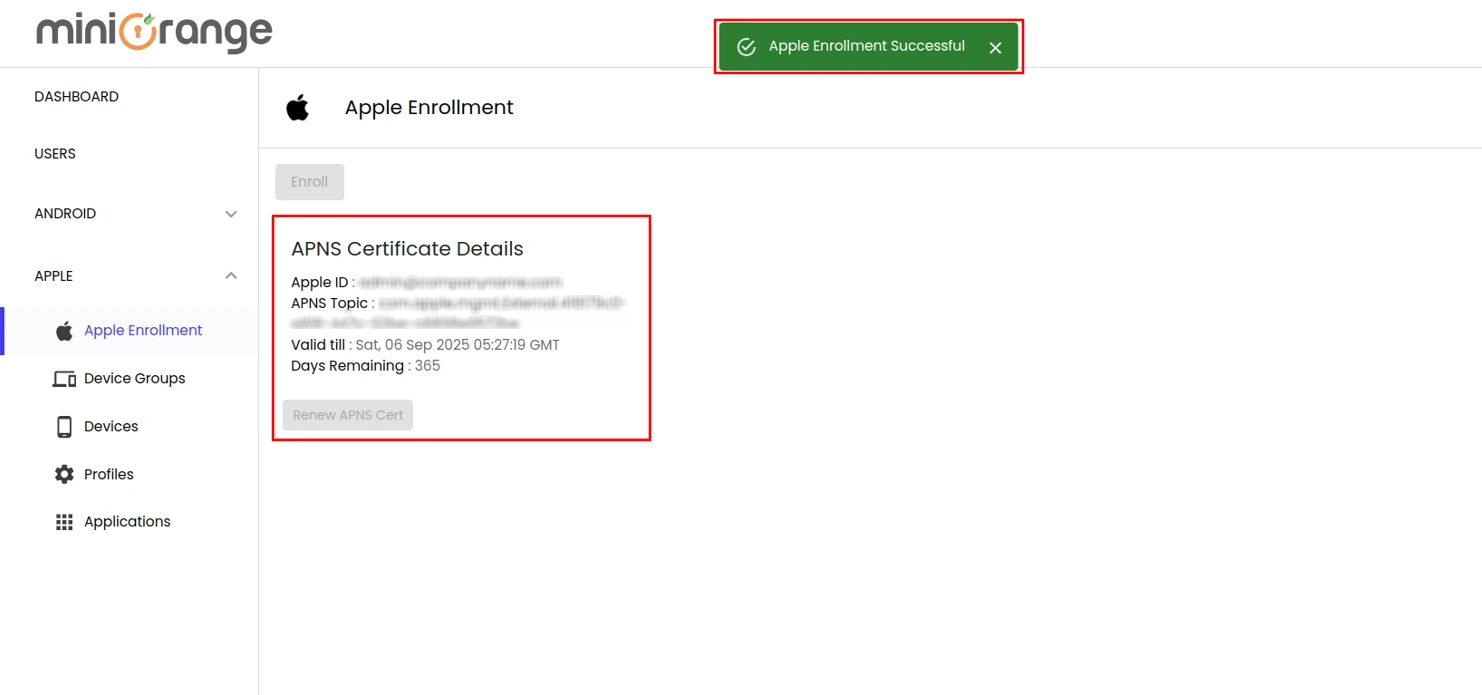Click the green checkmark in the success notification
Image resolution: width=1482 pixels, height=695 pixels.
(744, 45)
